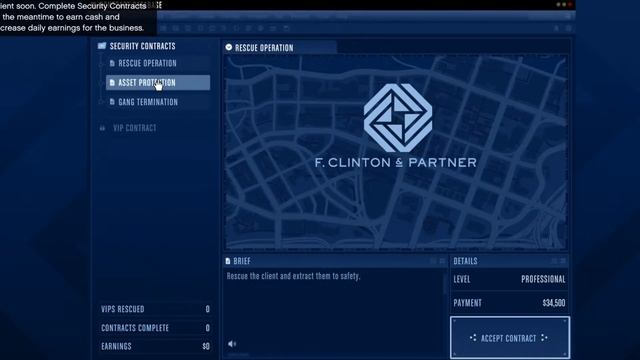The height and width of the screenshot is (360, 640).
Task: Select the Rescue Operation contract
Action: point(158,63)
